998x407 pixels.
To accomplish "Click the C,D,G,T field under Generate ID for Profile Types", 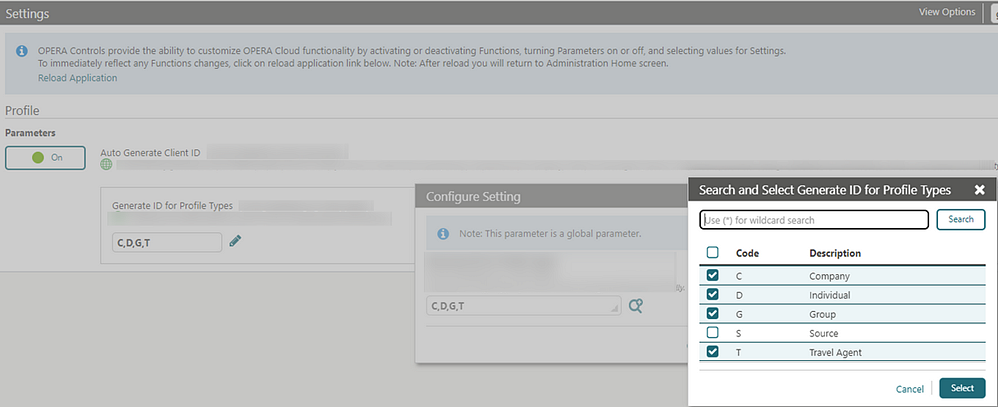I will click(167, 242).
